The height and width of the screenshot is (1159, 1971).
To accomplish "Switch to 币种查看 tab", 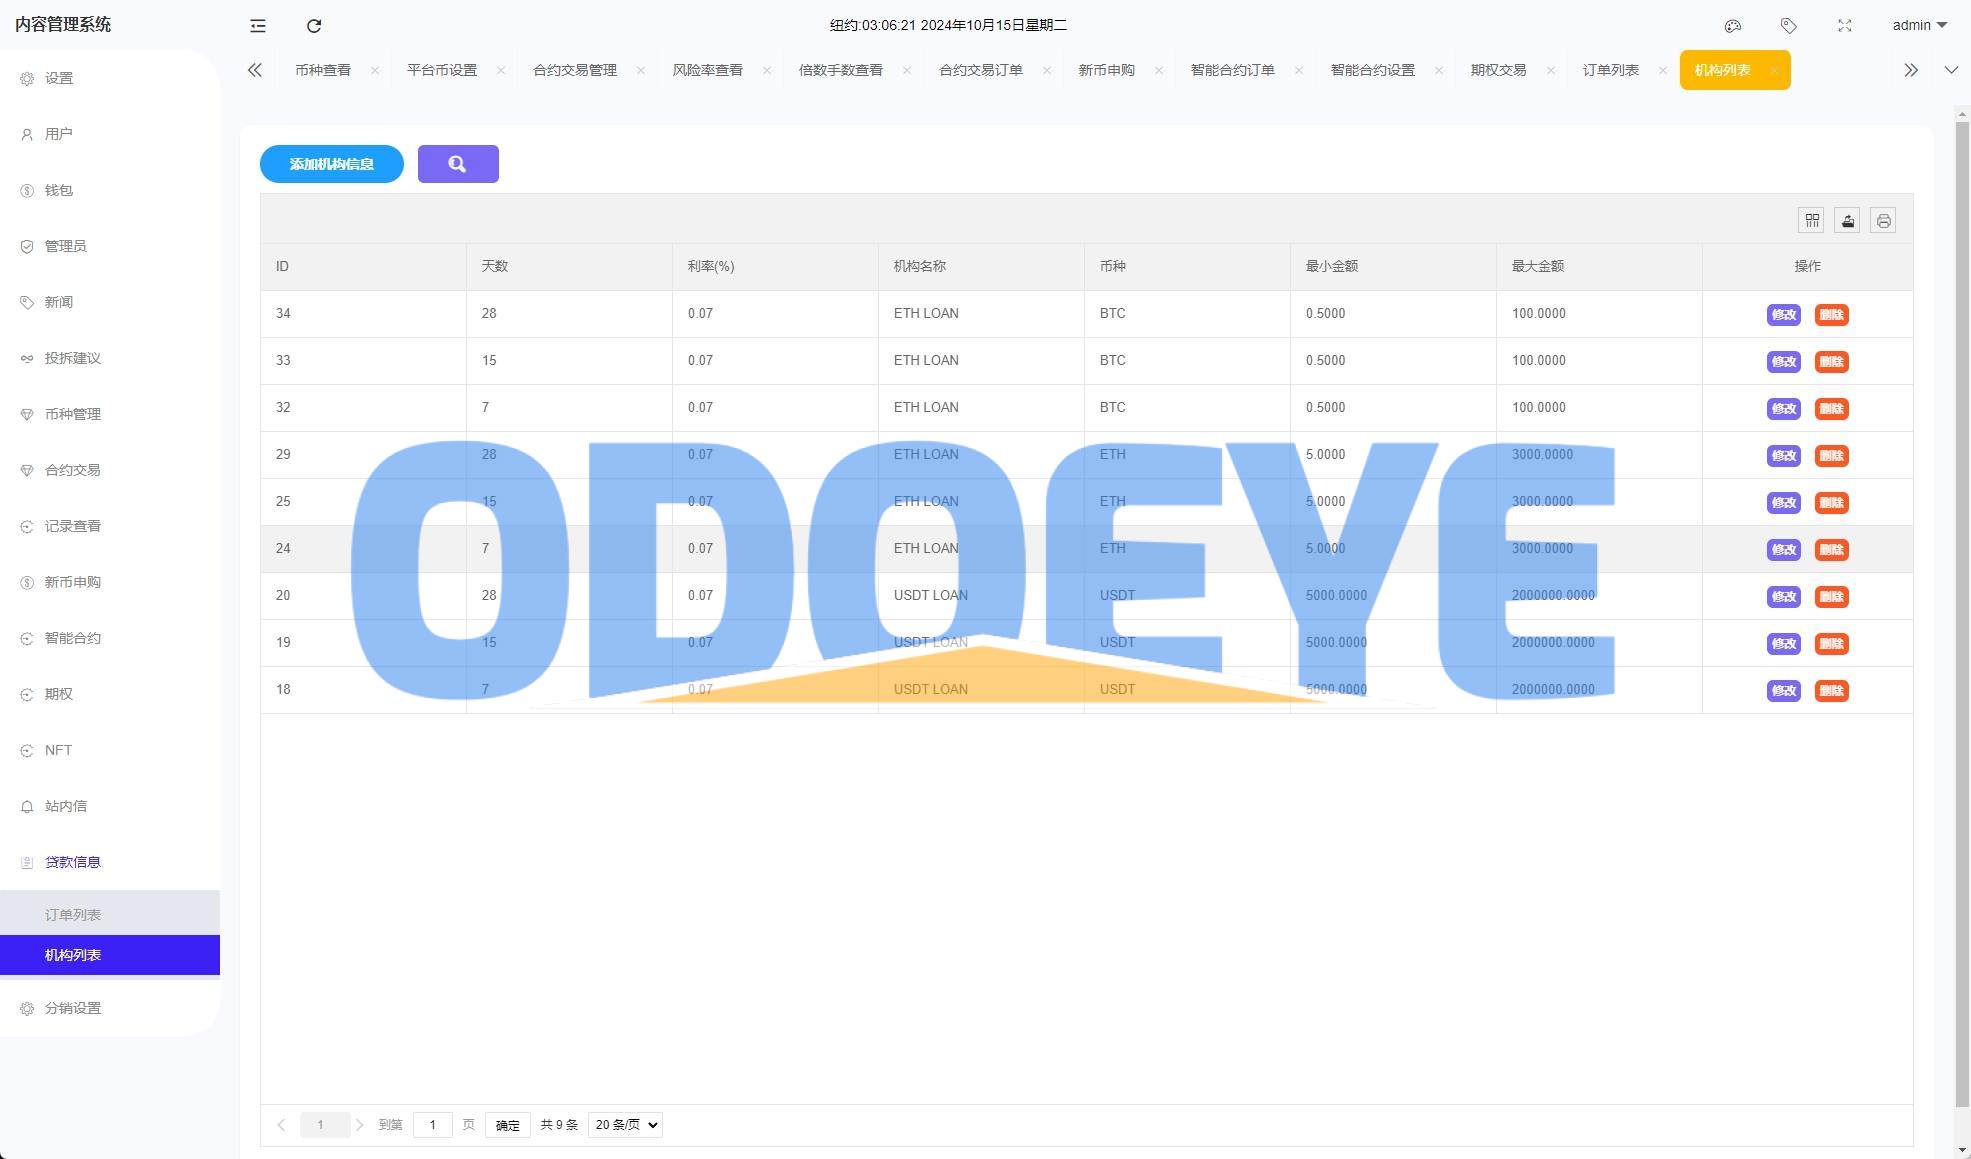I will pyautogui.click(x=323, y=70).
